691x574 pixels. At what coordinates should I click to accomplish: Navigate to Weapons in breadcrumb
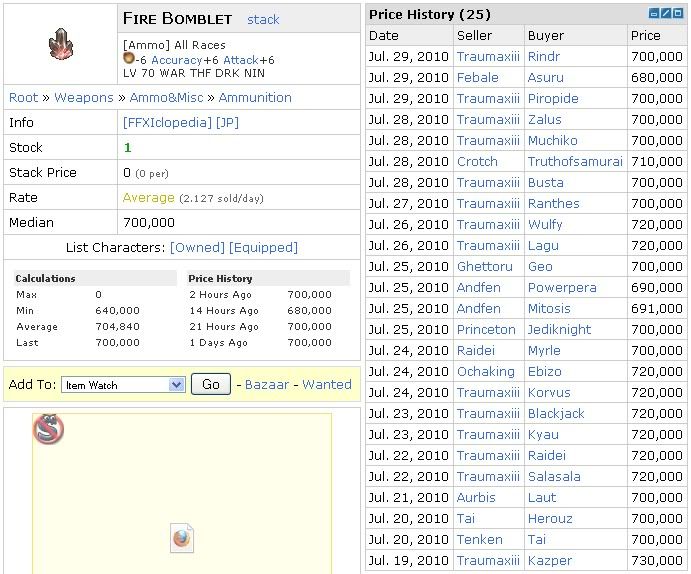(84, 97)
